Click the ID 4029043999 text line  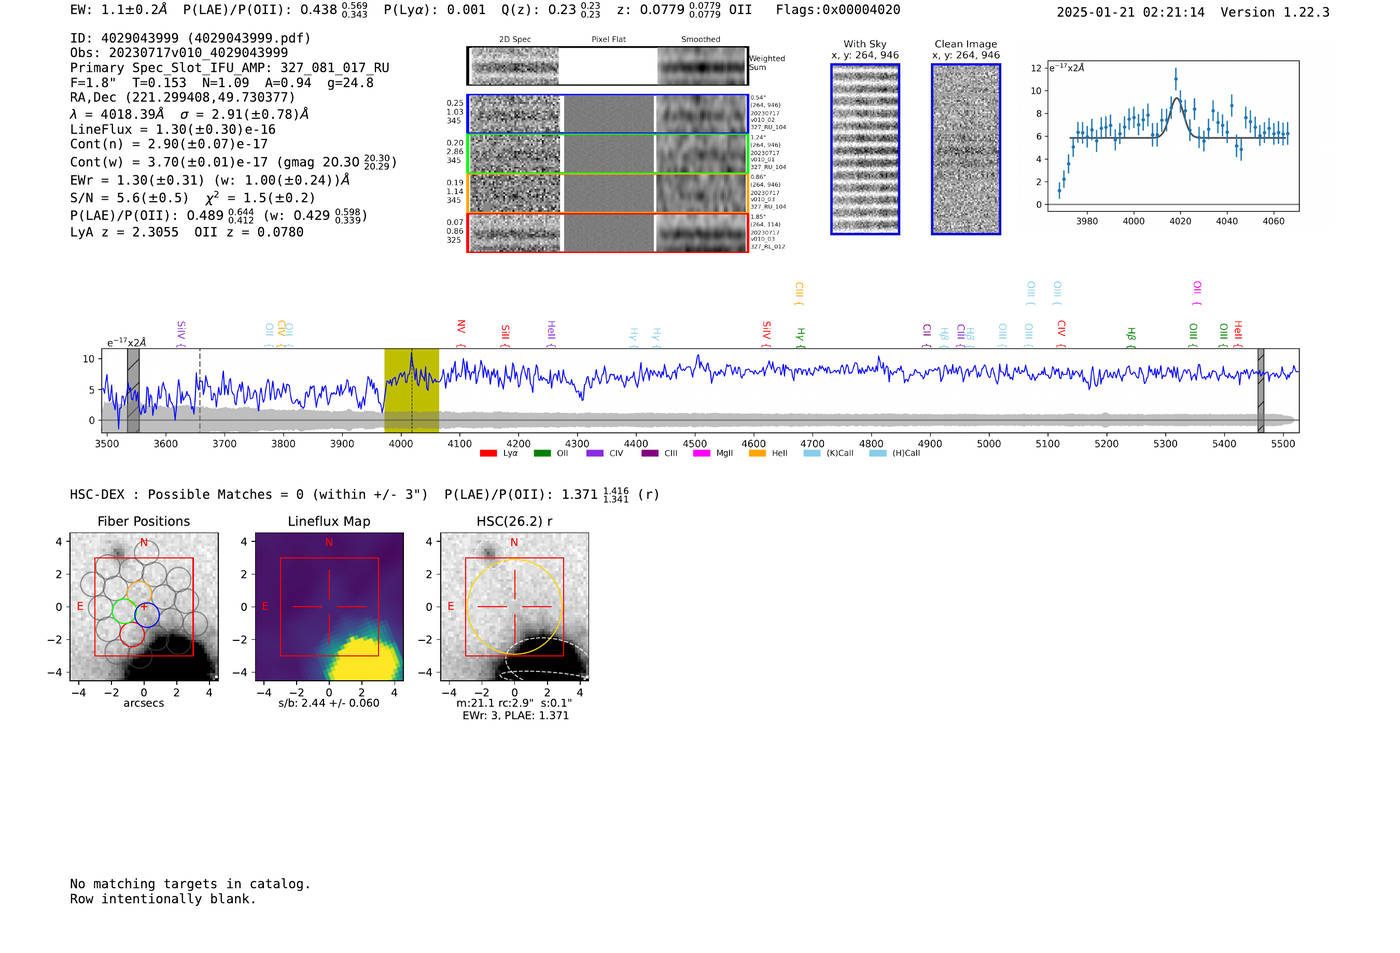[x=190, y=38]
